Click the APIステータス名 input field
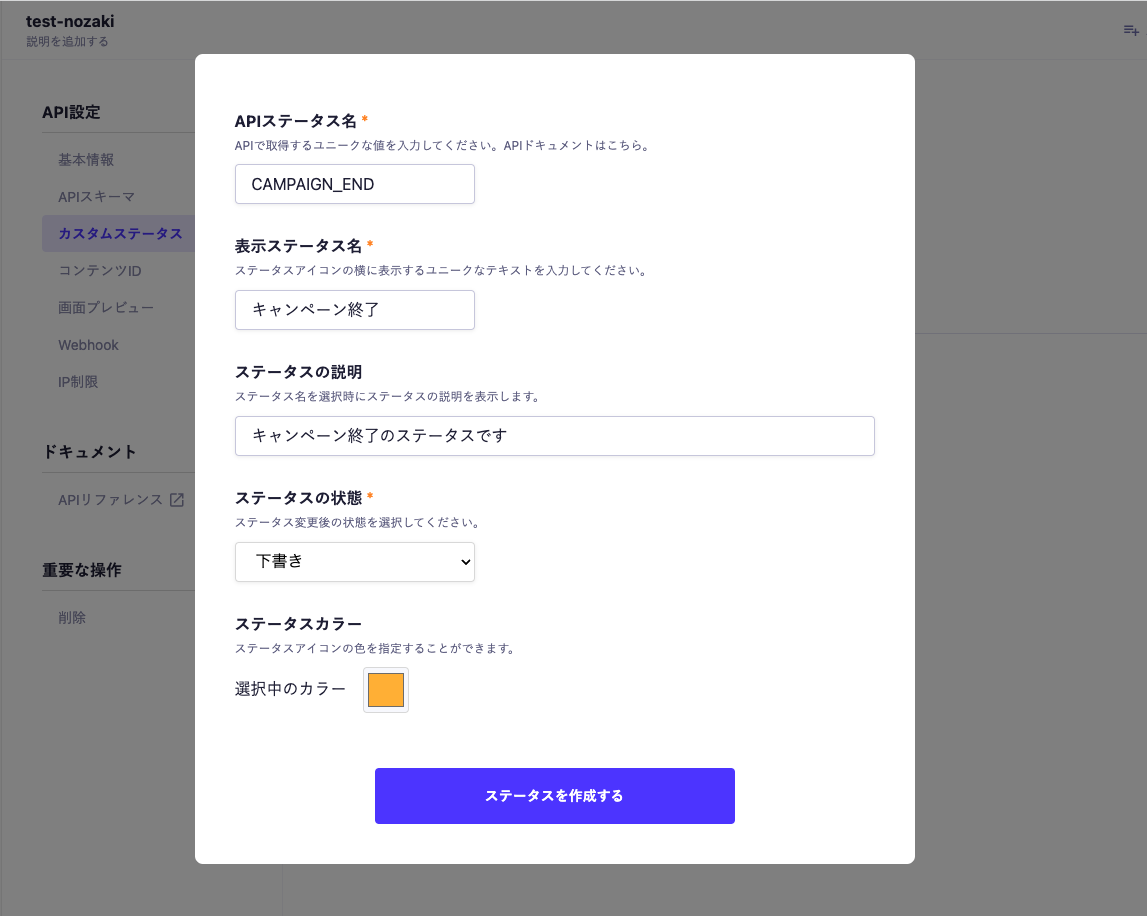The width and height of the screenshot is (1147, 916). tap(354, 185)
